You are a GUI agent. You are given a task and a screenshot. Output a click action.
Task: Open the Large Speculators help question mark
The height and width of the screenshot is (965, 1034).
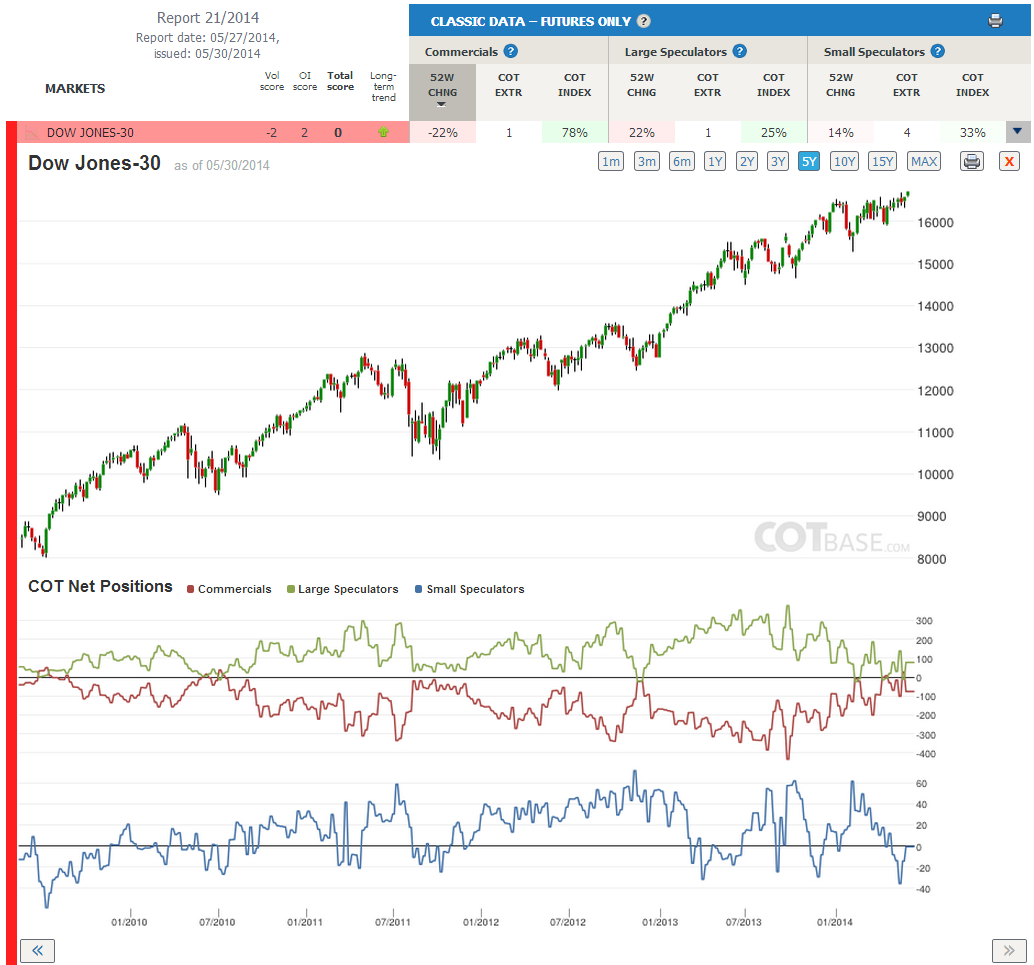[740, 51]
